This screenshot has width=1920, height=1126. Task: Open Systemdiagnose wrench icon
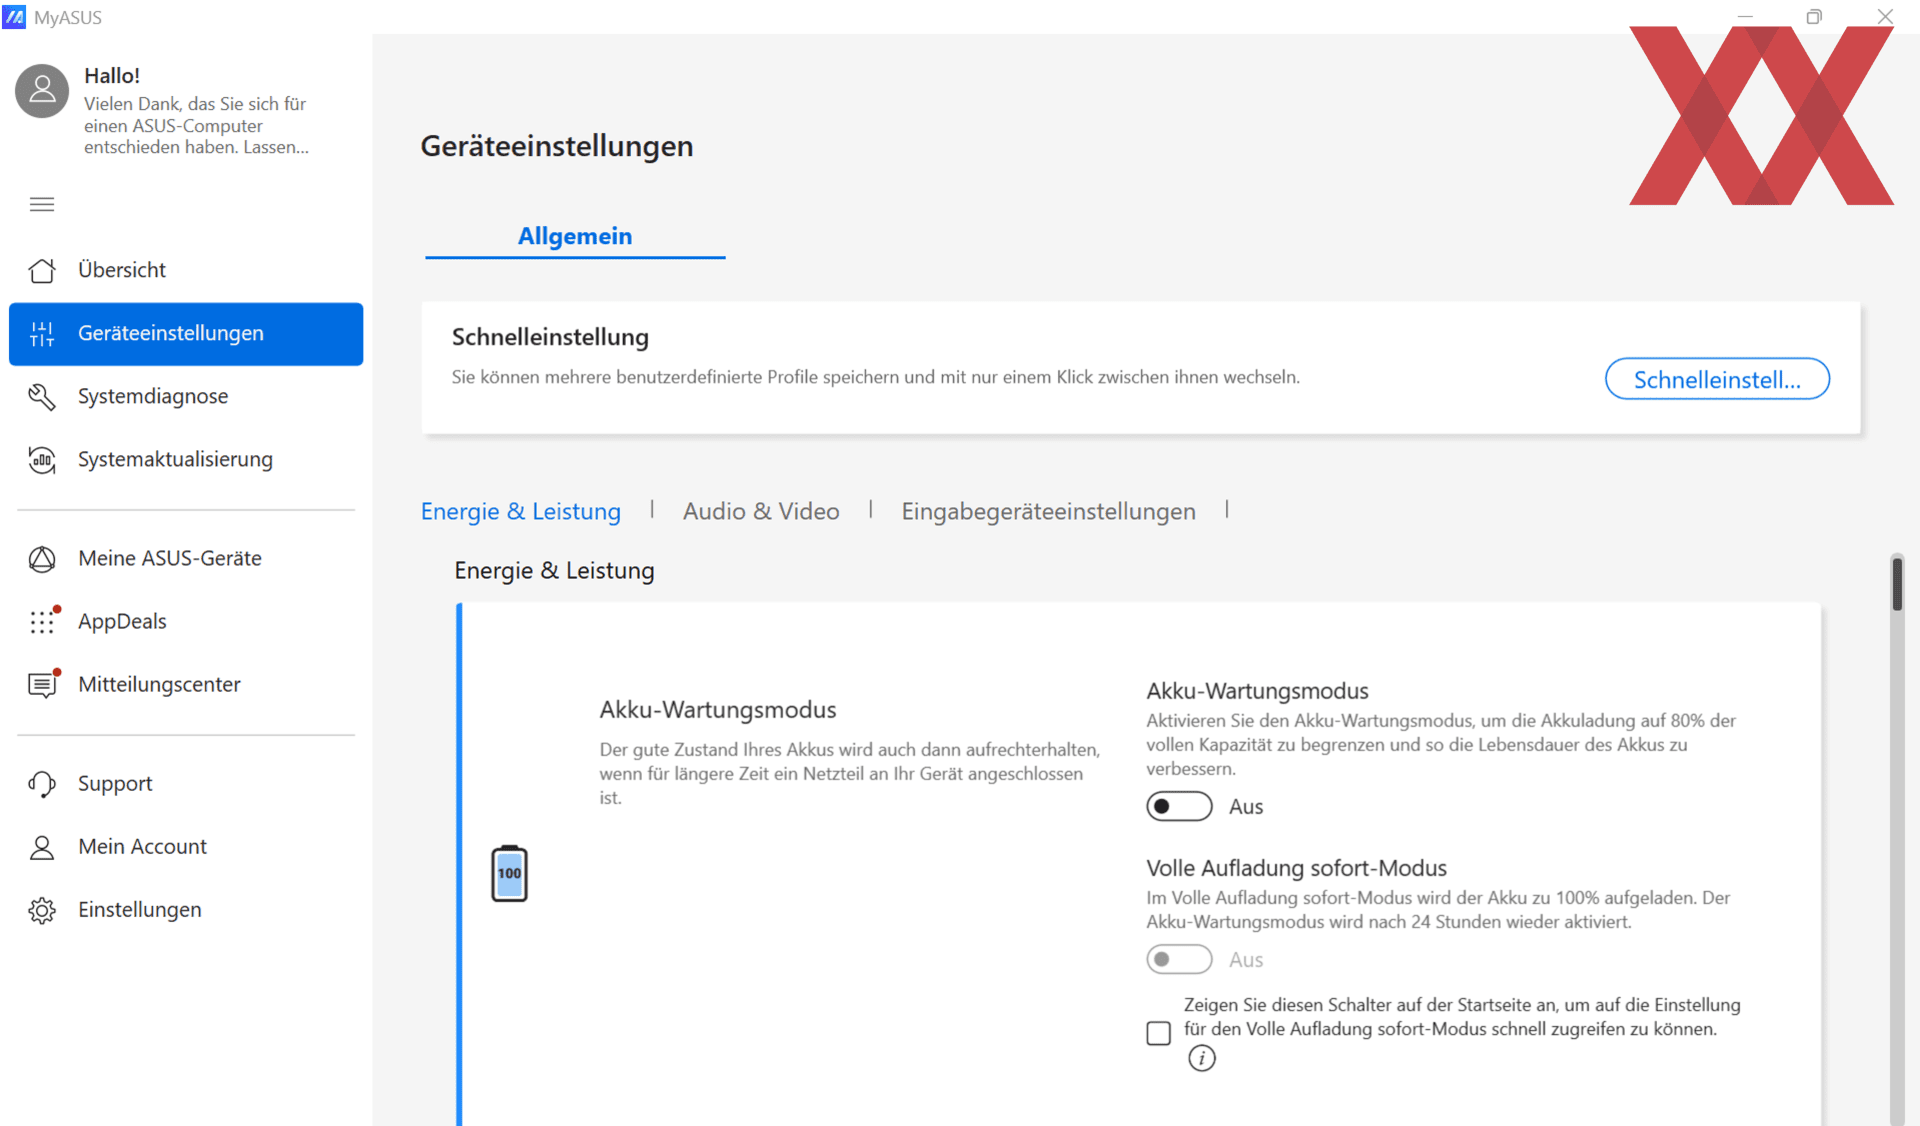[42, 397]
